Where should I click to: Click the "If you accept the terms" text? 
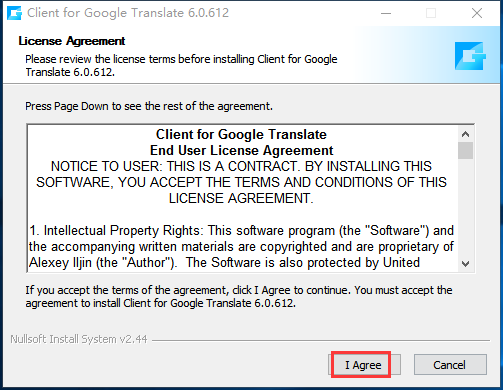pyautogui.click(x=239, y=297)
